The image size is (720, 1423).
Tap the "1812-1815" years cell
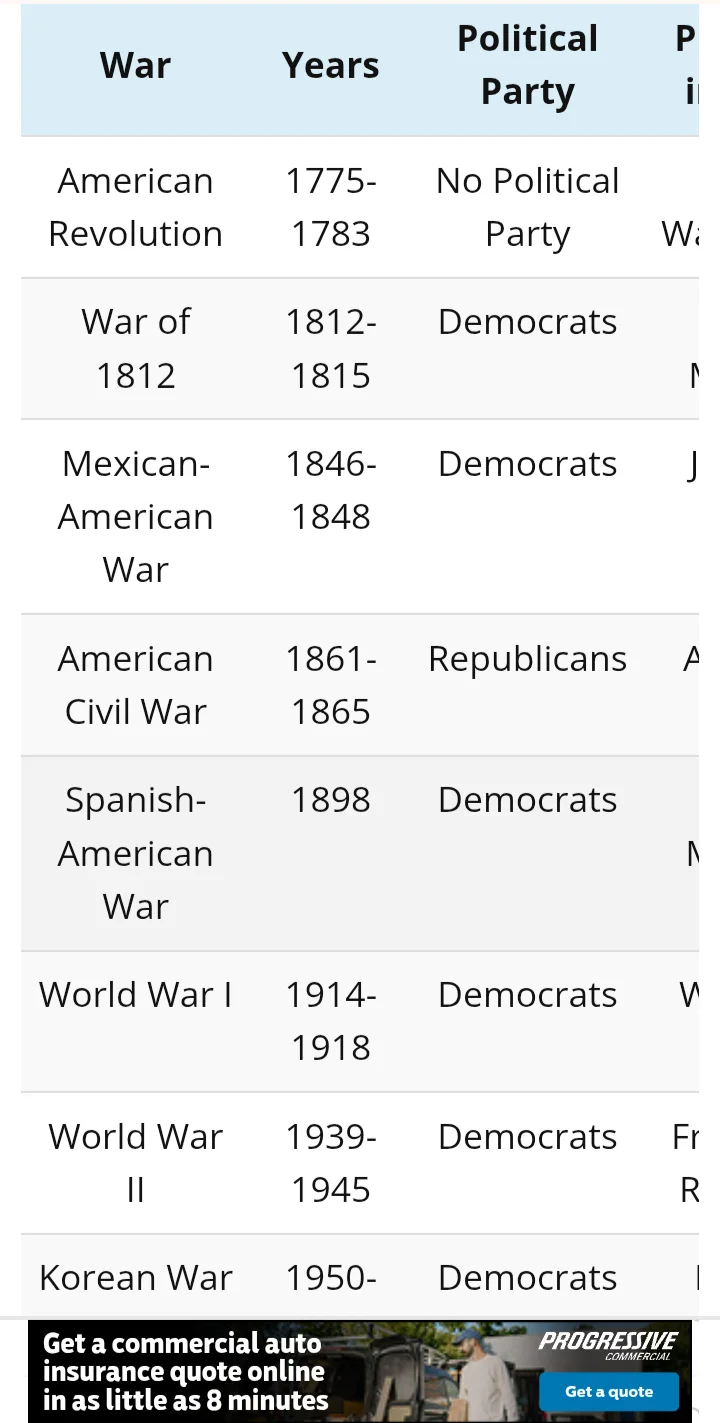(331, 348)
